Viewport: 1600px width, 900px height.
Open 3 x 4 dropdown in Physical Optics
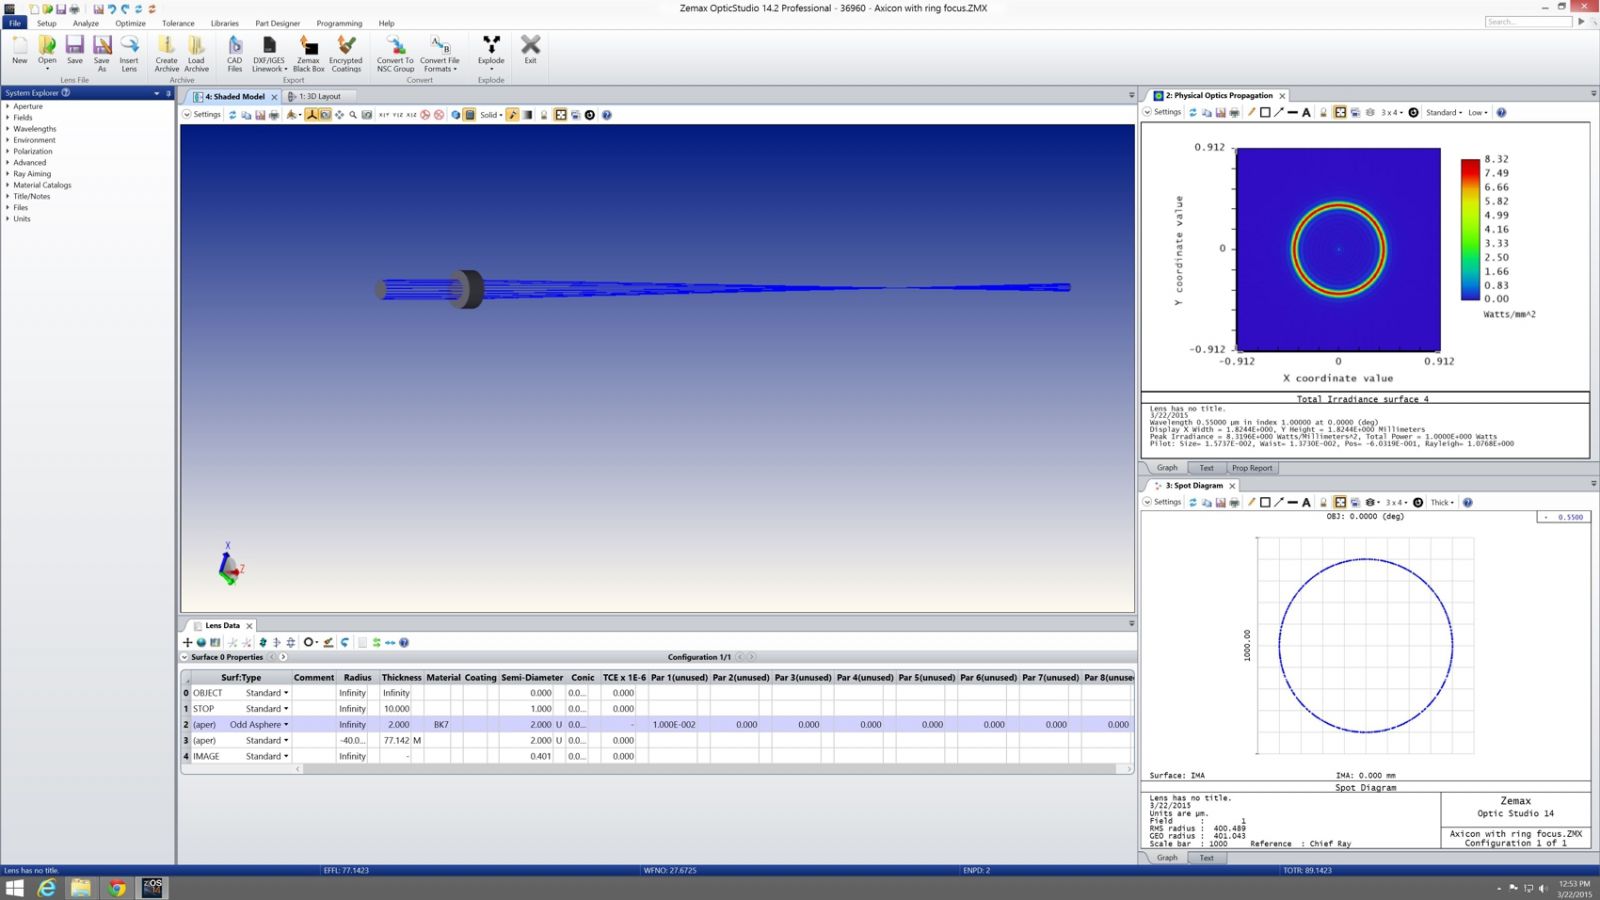1392,112
